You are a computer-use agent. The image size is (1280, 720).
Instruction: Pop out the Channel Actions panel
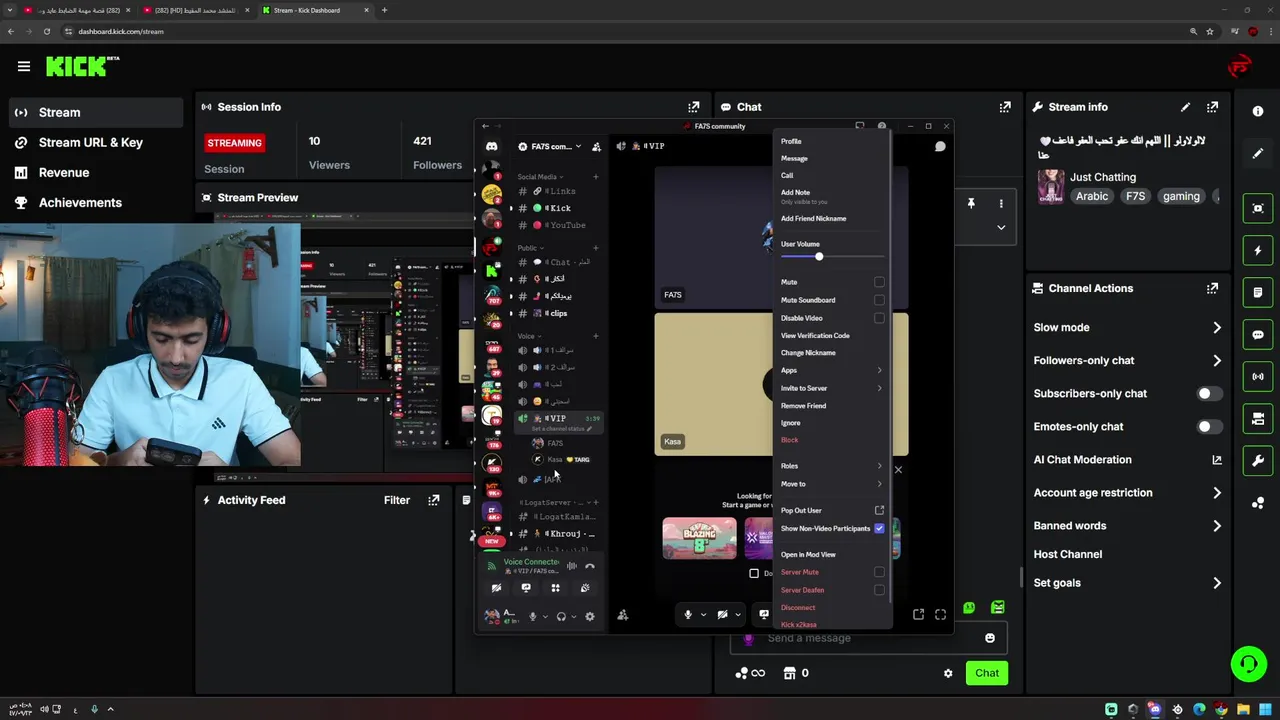(1212, 288)
